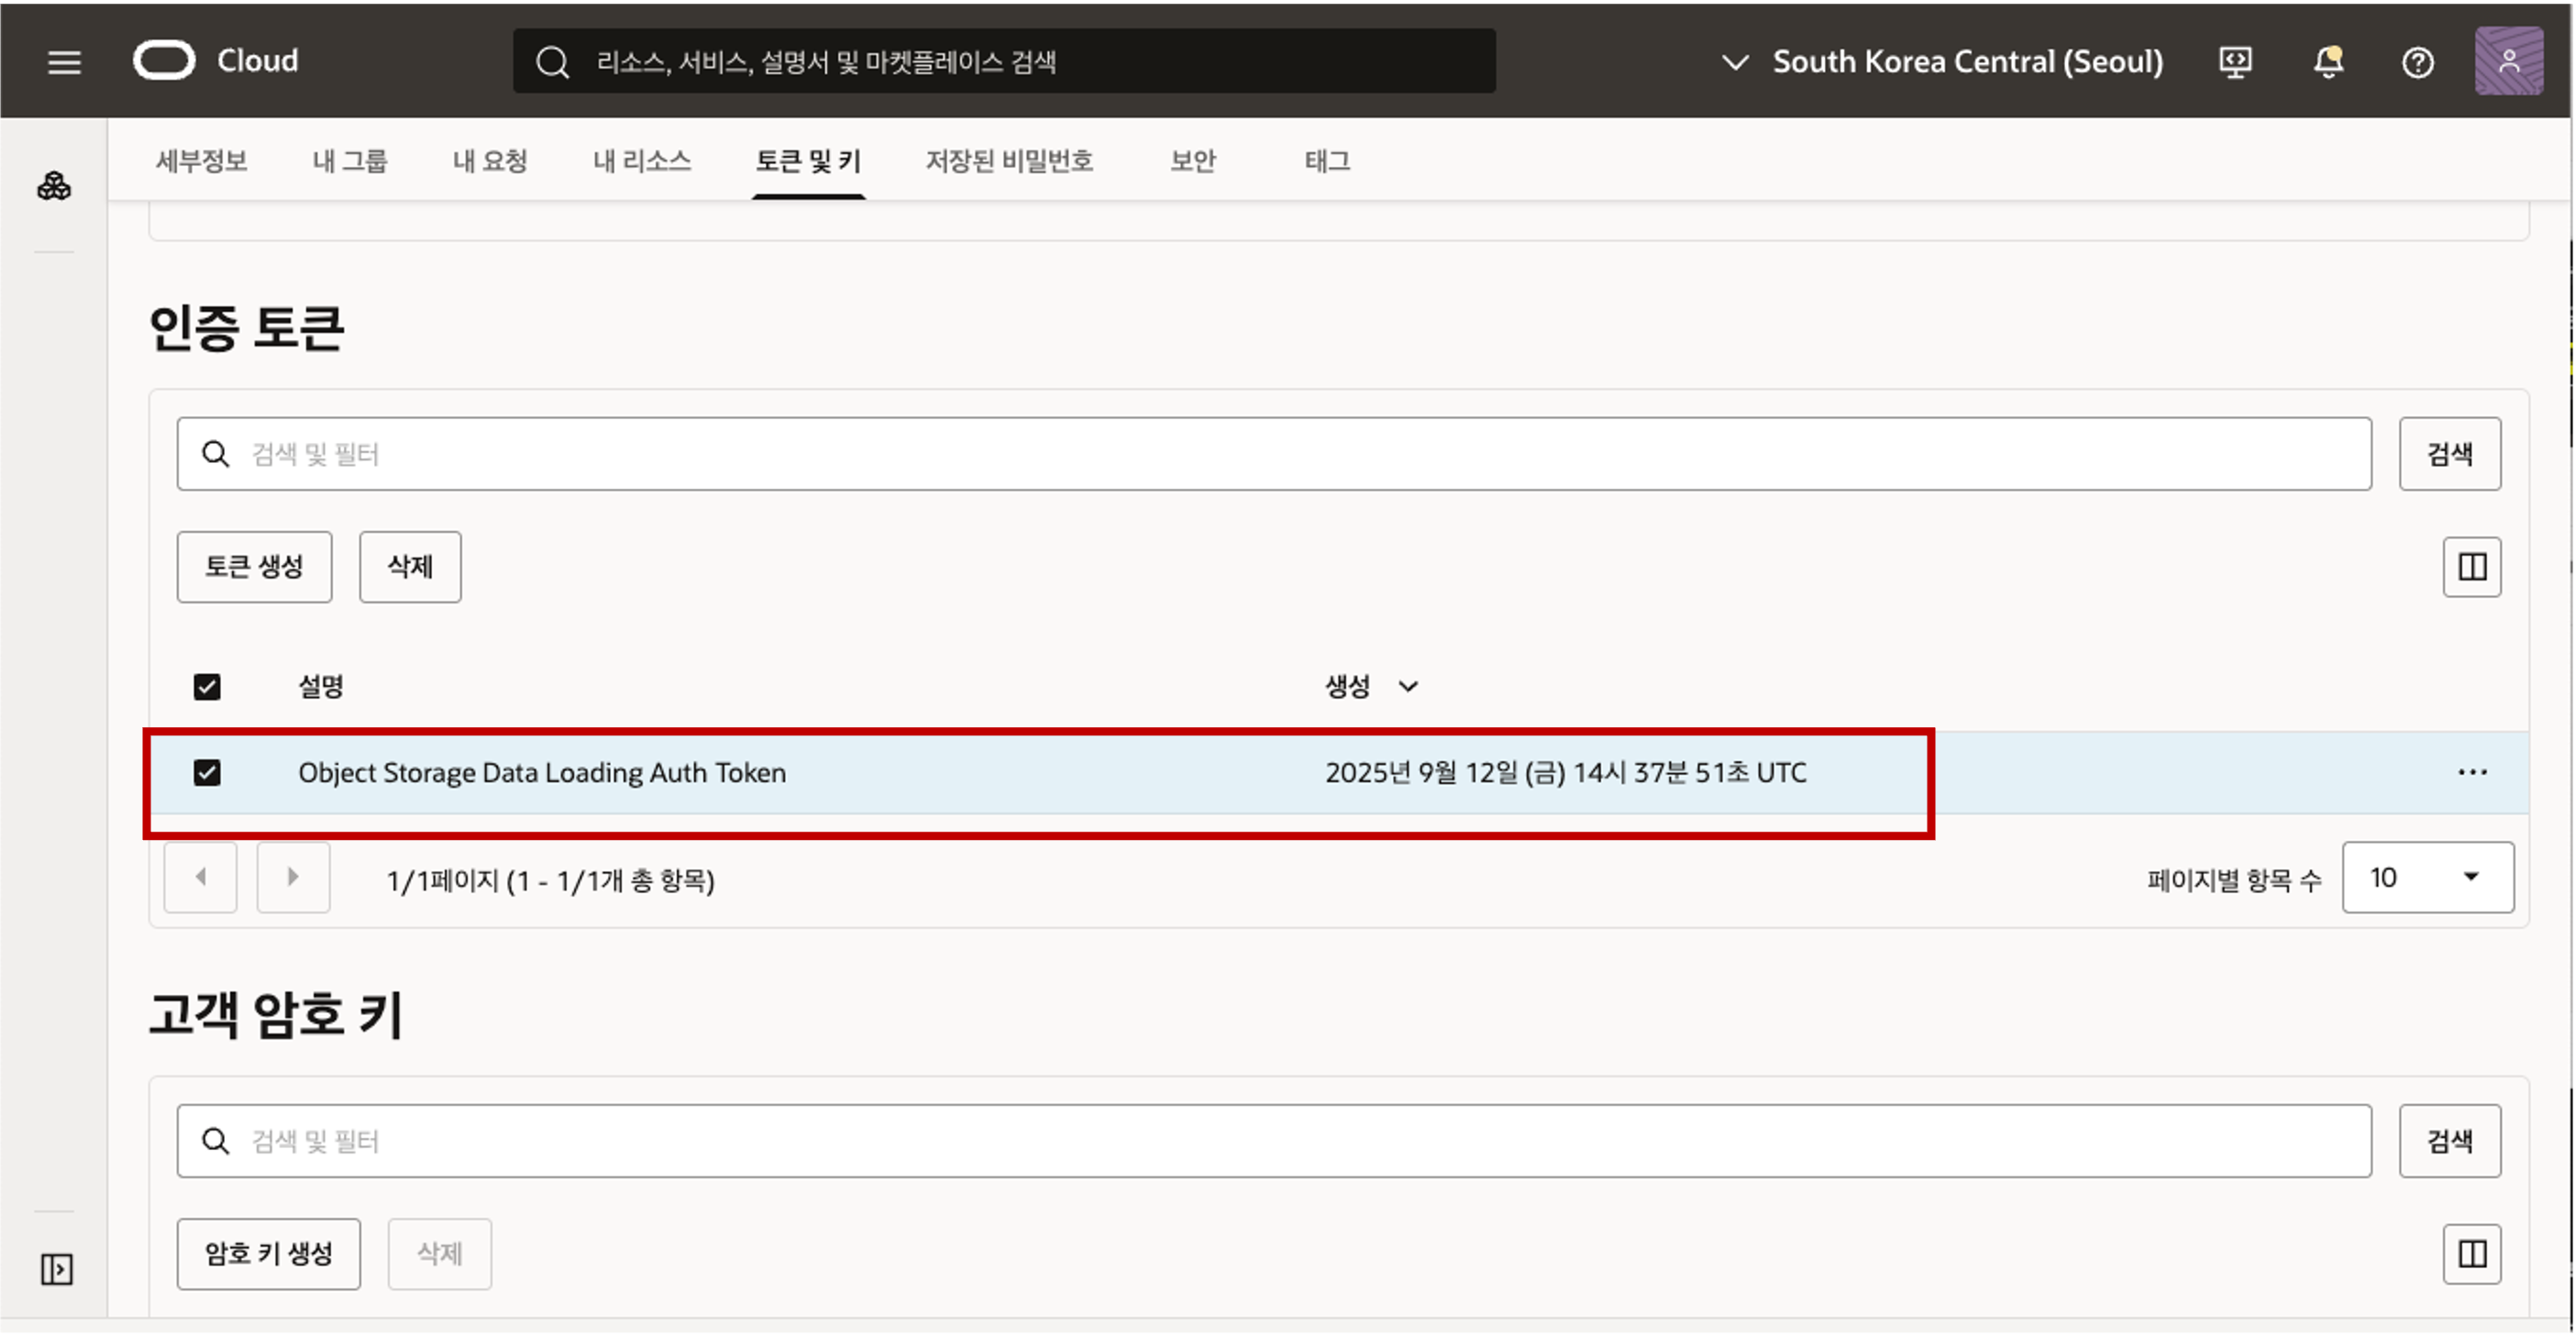
Task: Switch to the 내 그룹 tab
Action: pos(349,161)
